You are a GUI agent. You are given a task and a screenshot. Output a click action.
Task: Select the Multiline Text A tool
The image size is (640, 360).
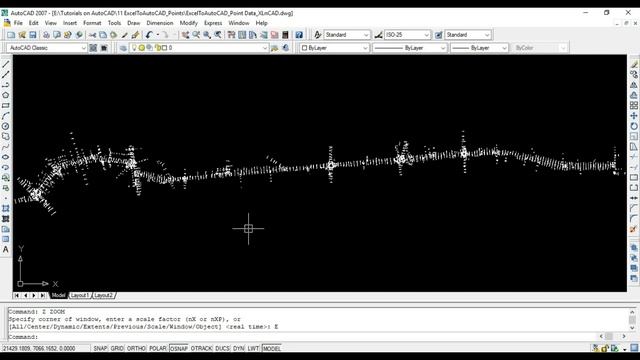click(6, 249)
